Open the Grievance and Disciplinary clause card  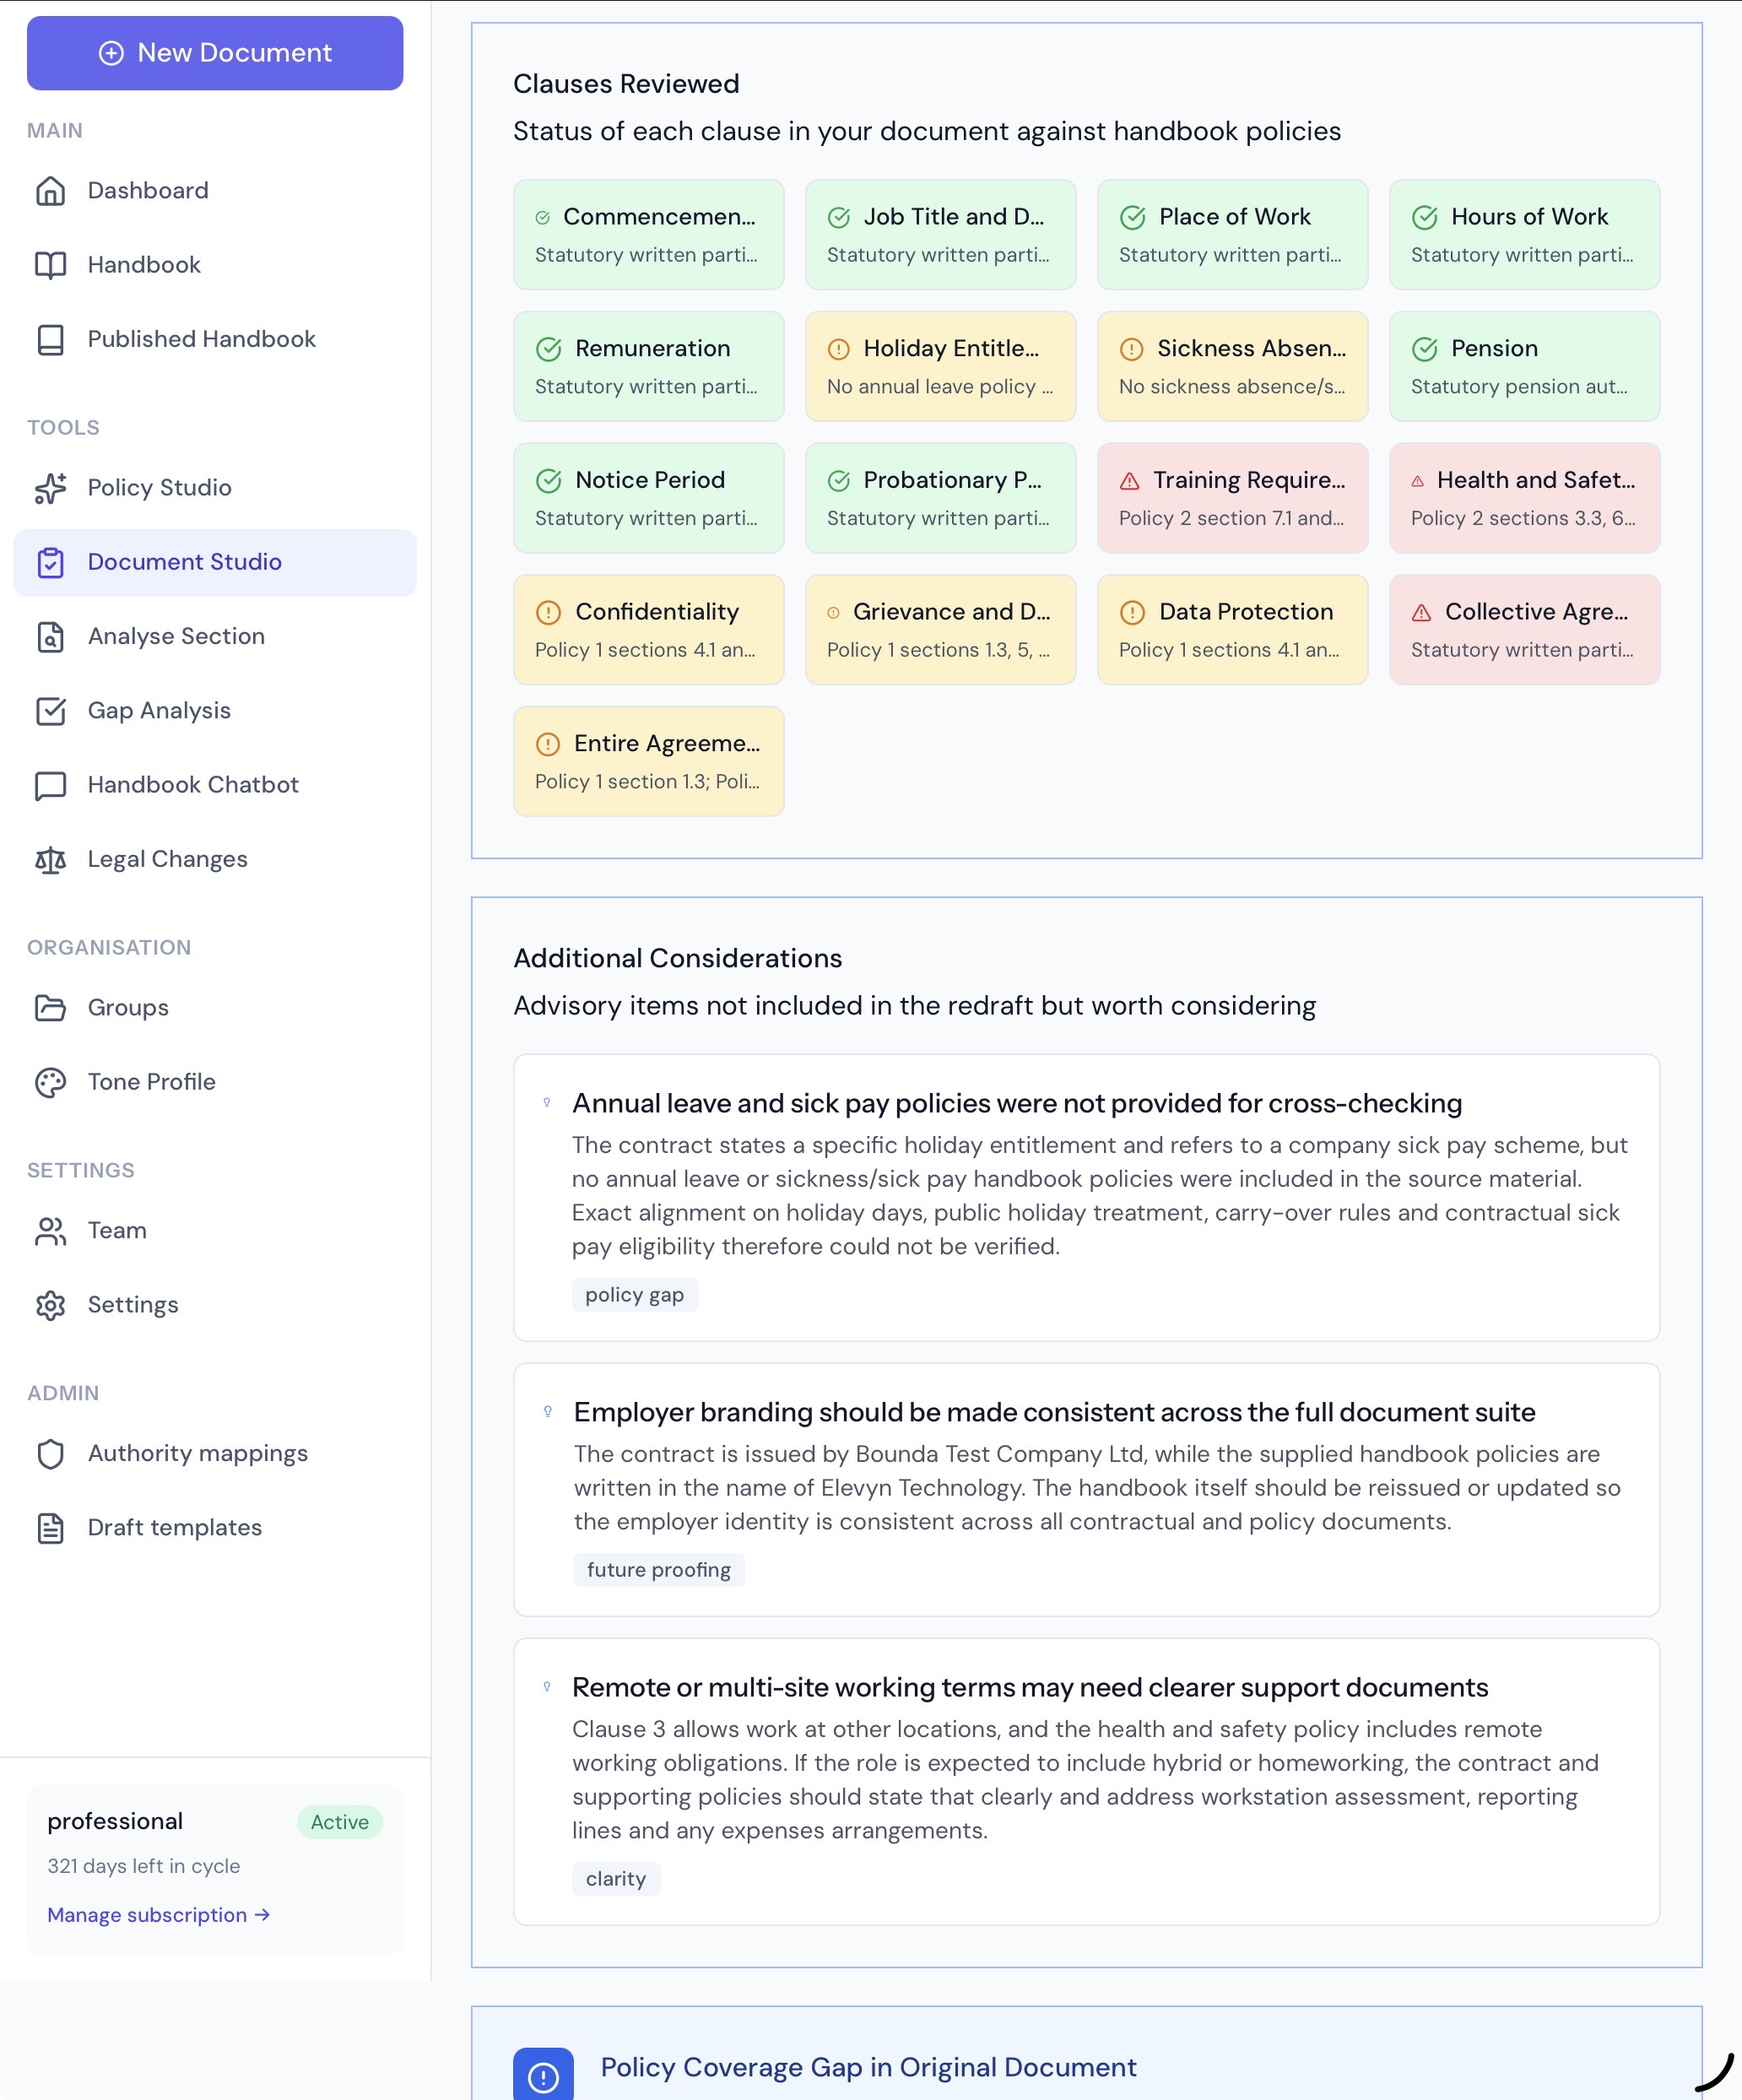tap(940, 630)
